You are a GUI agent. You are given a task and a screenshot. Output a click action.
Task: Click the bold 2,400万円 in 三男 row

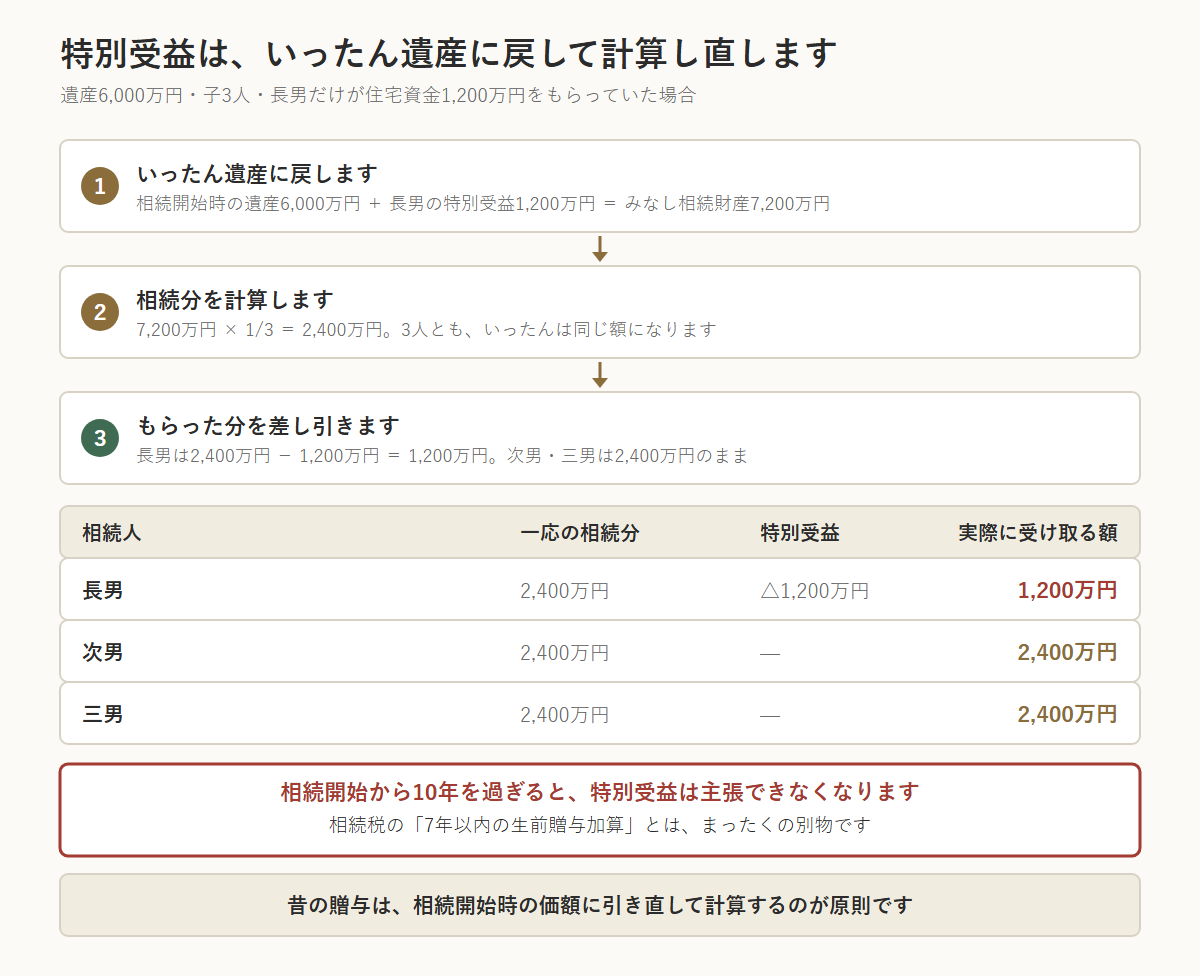point(1067,714)
